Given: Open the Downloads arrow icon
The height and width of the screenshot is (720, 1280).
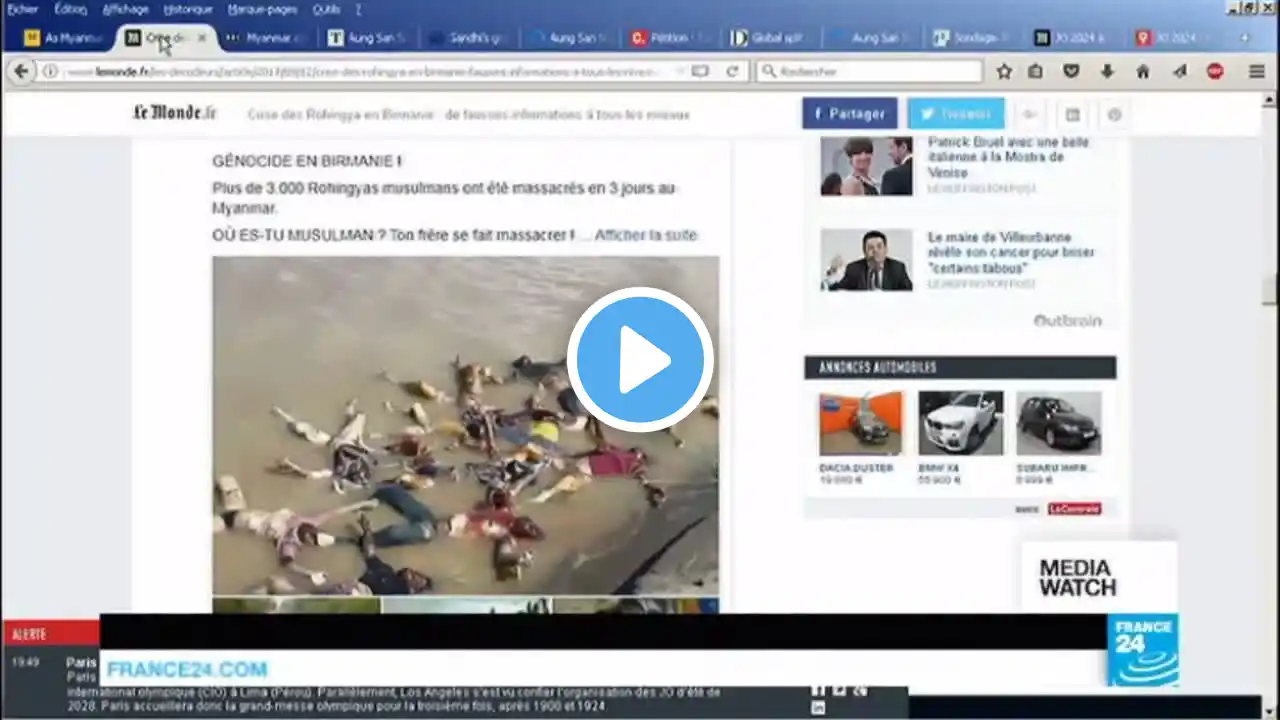Looking at the screenshot, I should click(x=1107, y=71).
